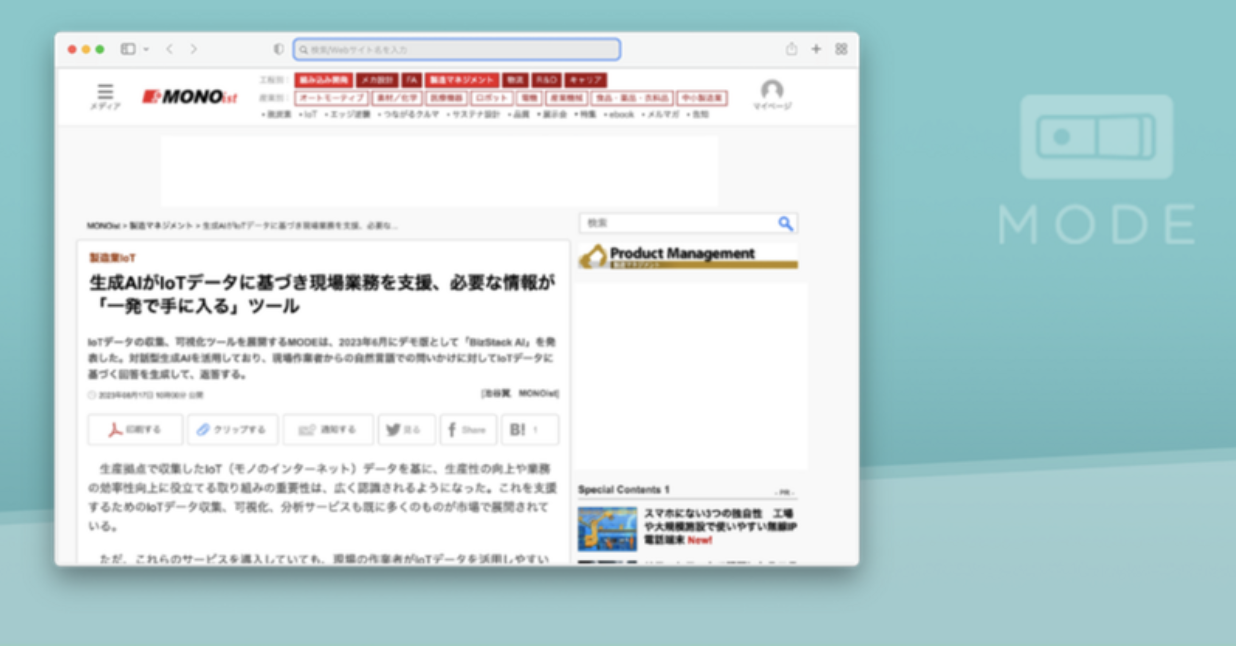Click the MONOist logo
Image resolution: width=1236 pixels, height=646 pixels.
coord(190,97)
